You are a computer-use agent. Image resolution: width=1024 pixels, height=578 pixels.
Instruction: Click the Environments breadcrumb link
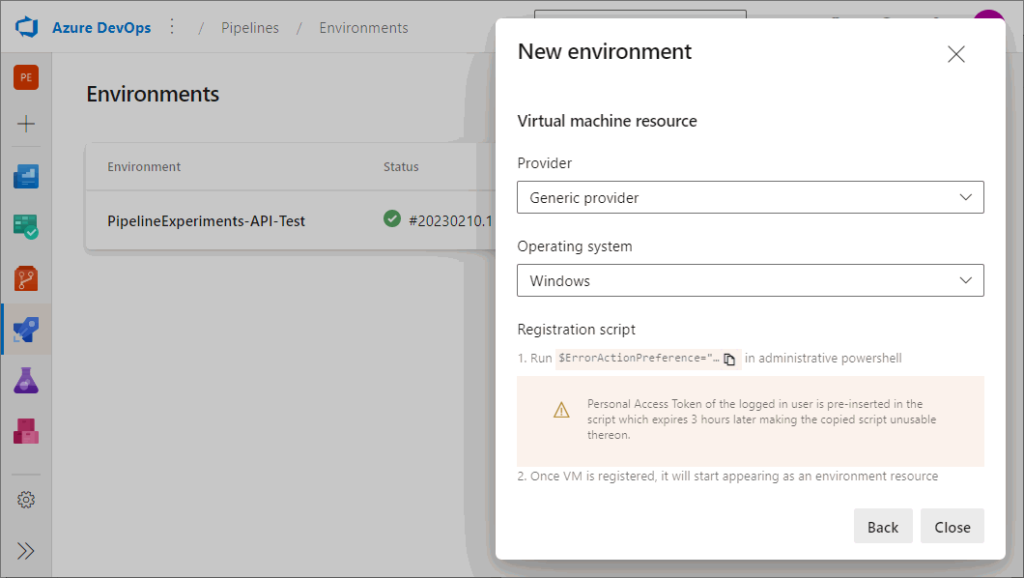(x=363, y=28)
